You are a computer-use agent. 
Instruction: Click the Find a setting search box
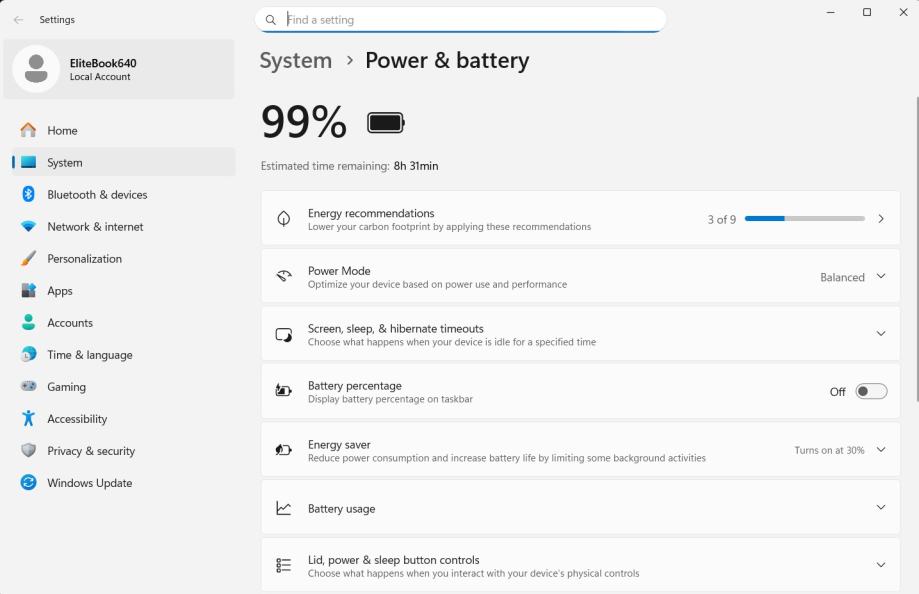coord(470,20)
